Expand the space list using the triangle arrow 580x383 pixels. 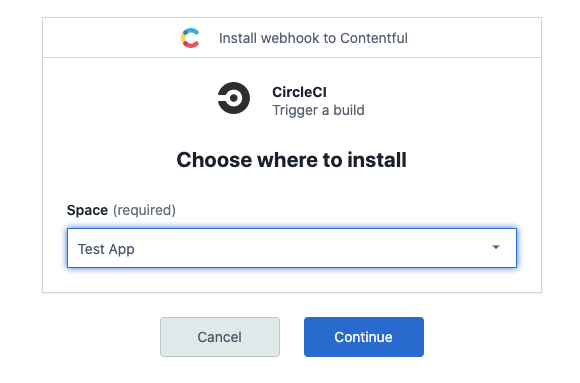click(x=496, y=247)
